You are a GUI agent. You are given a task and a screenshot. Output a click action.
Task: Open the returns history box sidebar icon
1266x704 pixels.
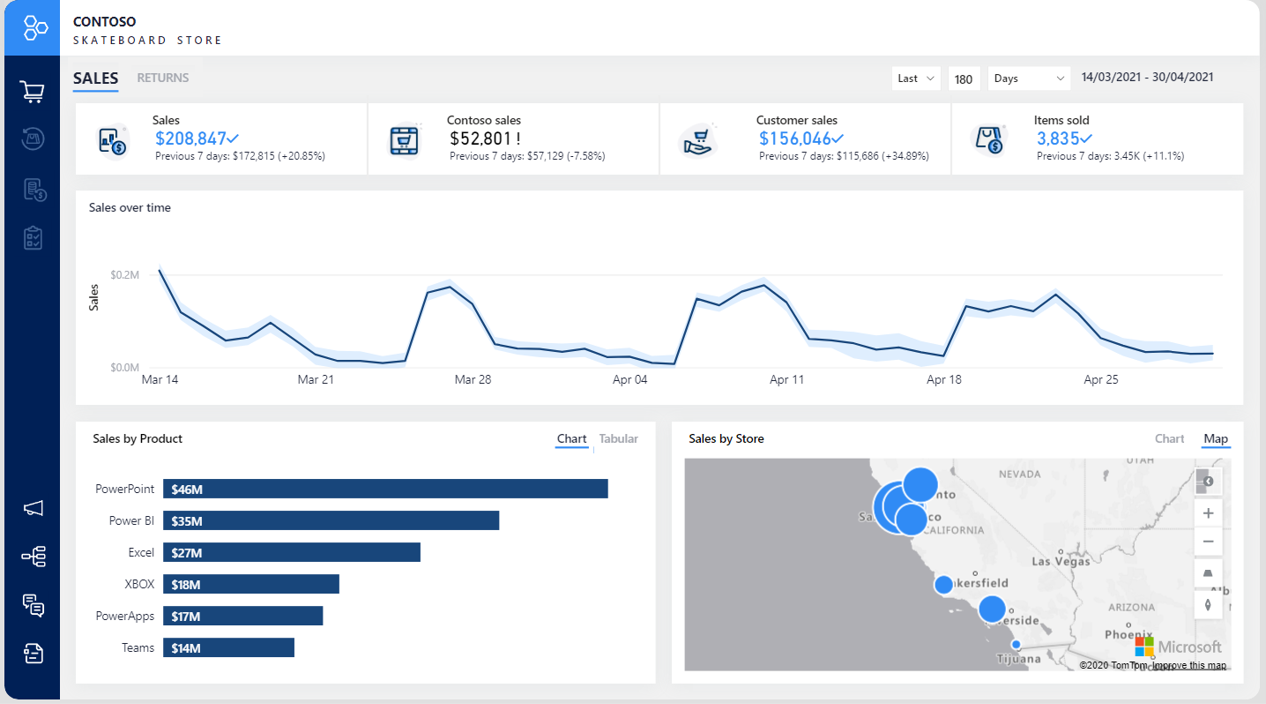click(32, 139)
